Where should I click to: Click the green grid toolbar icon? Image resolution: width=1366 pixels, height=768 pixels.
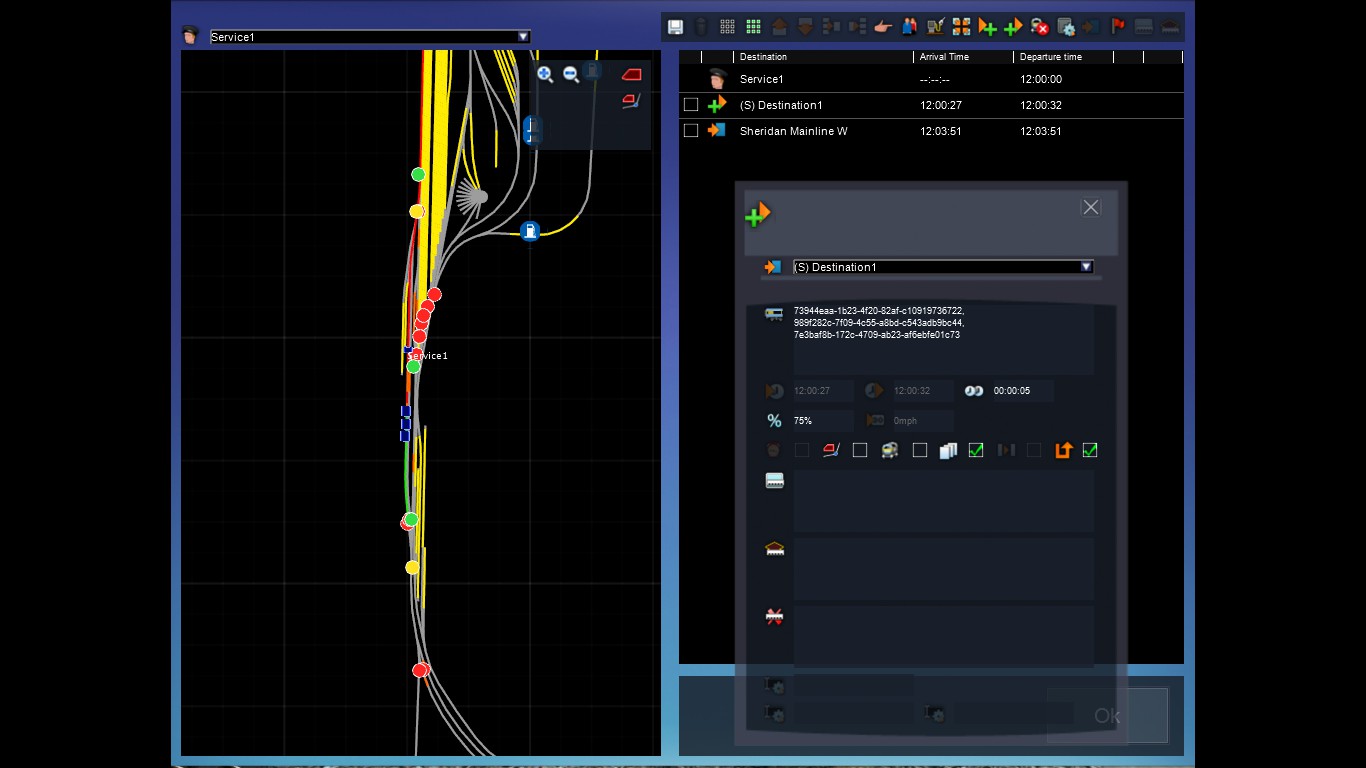pos(753,27)
